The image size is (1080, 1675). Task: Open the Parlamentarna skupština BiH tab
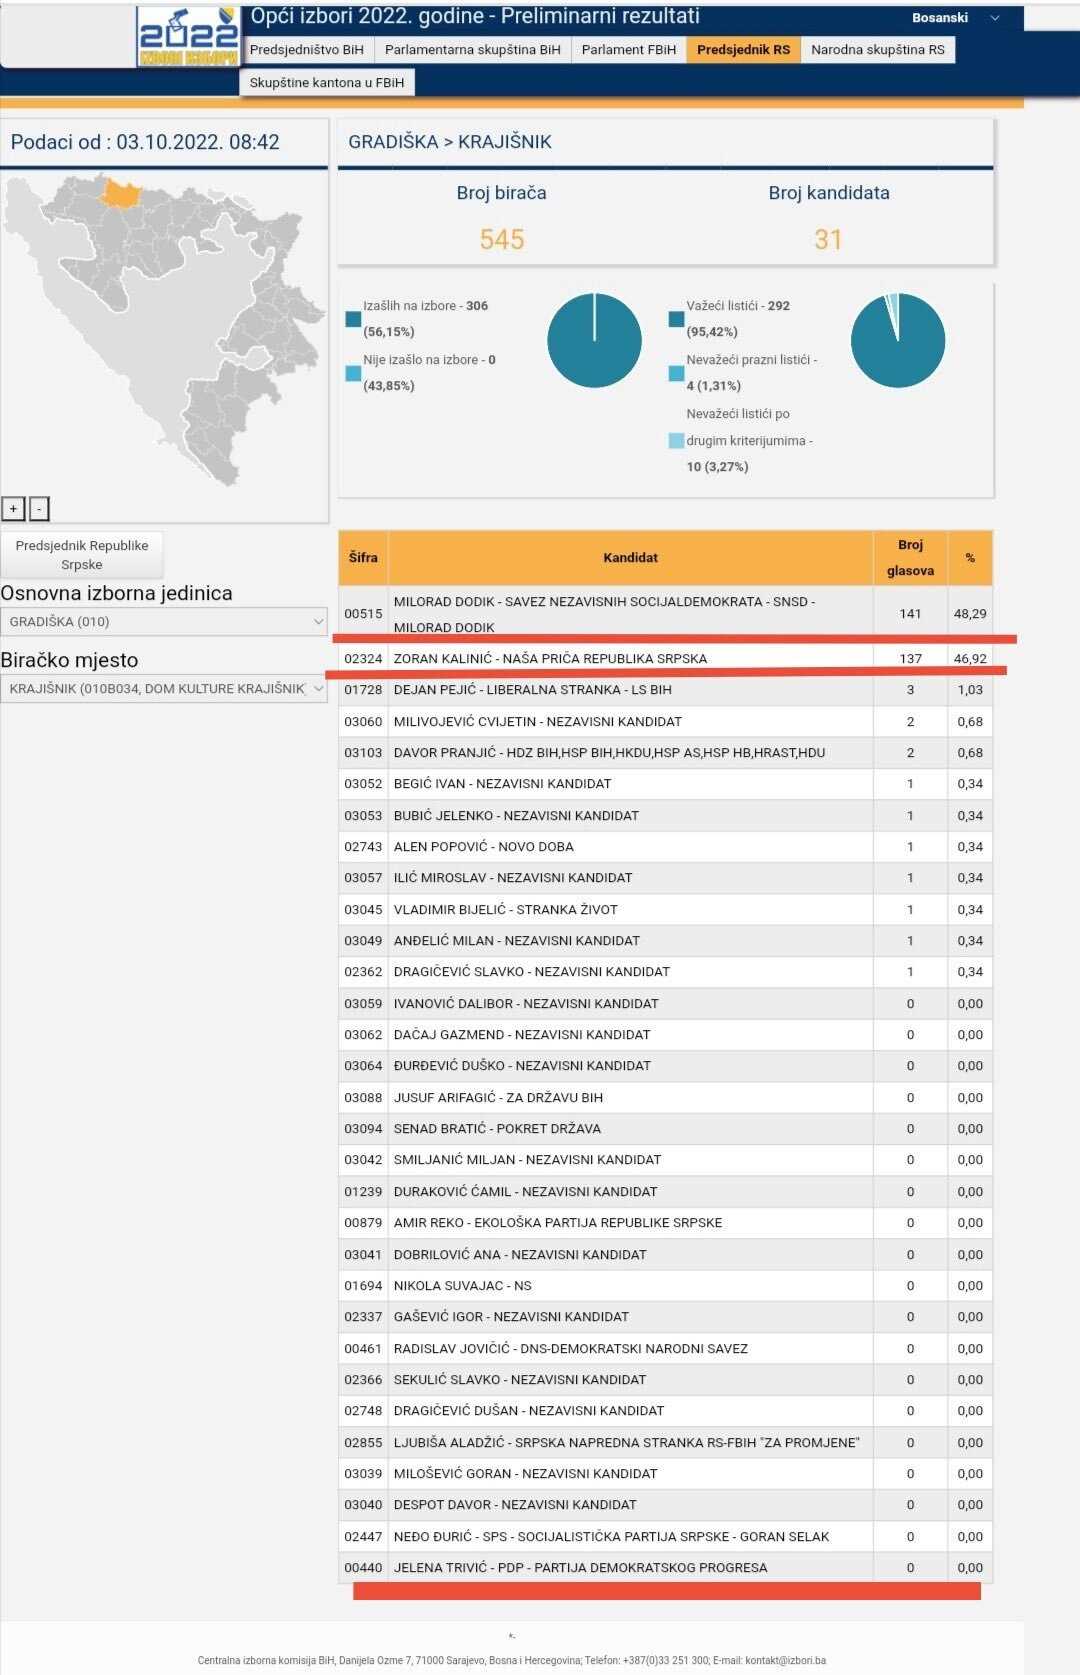[472, 50]
